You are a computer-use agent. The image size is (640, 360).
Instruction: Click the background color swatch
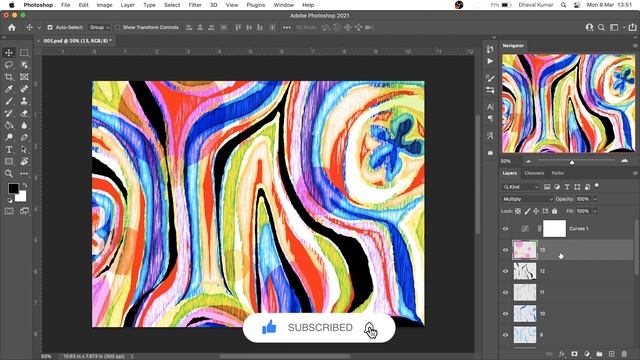tap(21, 197)
